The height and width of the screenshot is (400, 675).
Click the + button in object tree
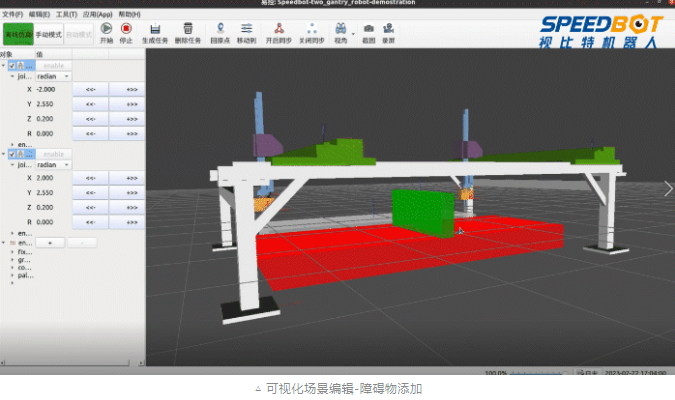point(50,243)
